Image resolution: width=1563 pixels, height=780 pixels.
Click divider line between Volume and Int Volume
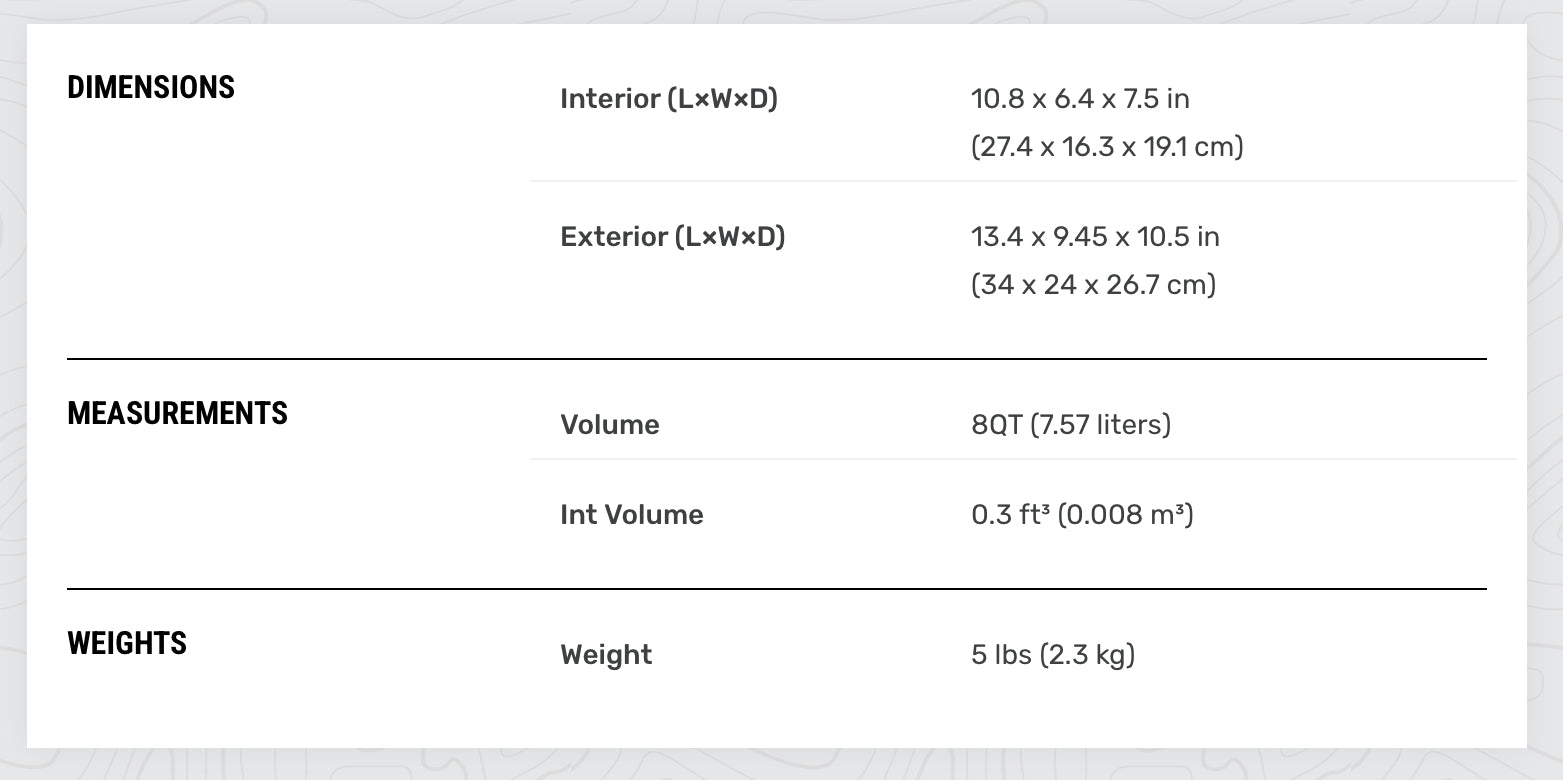[1023, 459]
